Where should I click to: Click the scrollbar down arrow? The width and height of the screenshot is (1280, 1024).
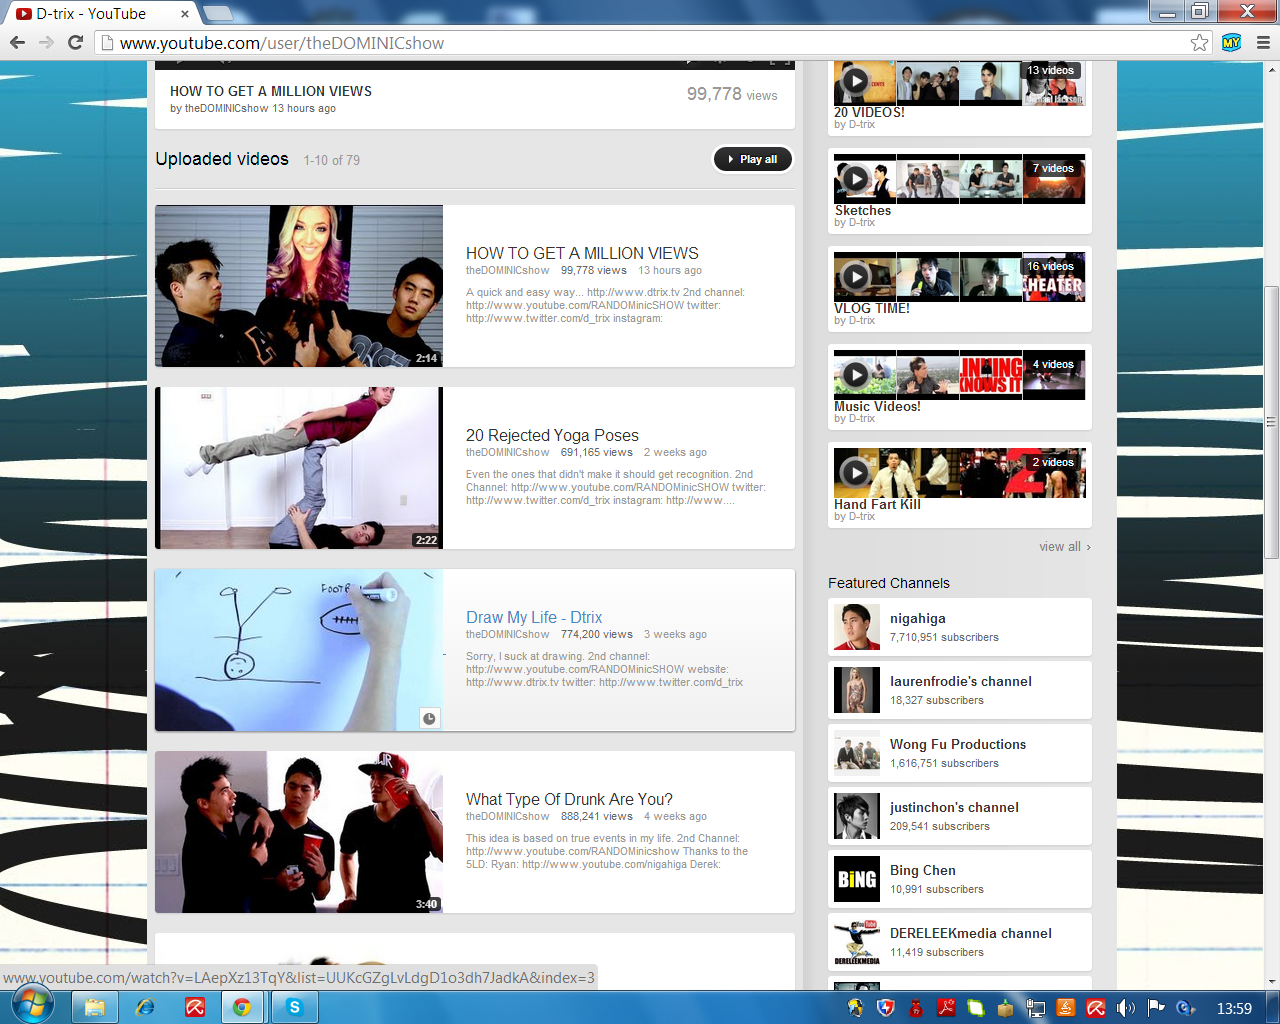pyautogui.click(x=1272, y=982)
